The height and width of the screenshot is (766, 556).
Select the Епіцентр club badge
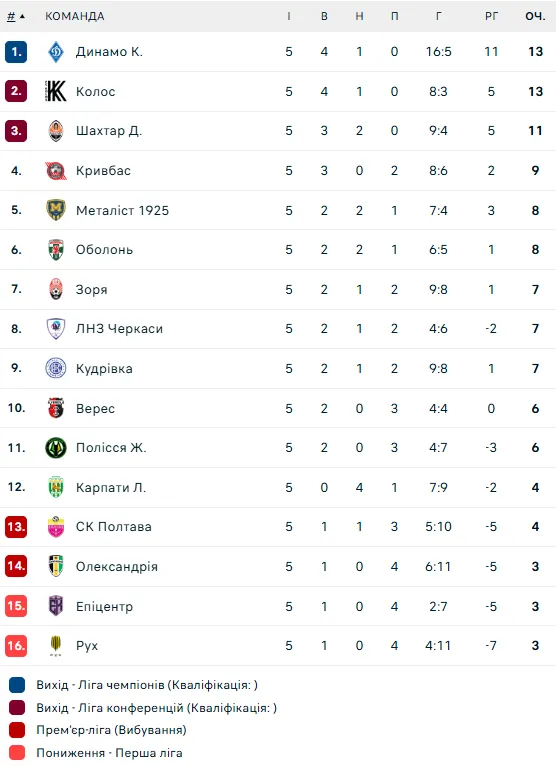(x=56, y=606)
